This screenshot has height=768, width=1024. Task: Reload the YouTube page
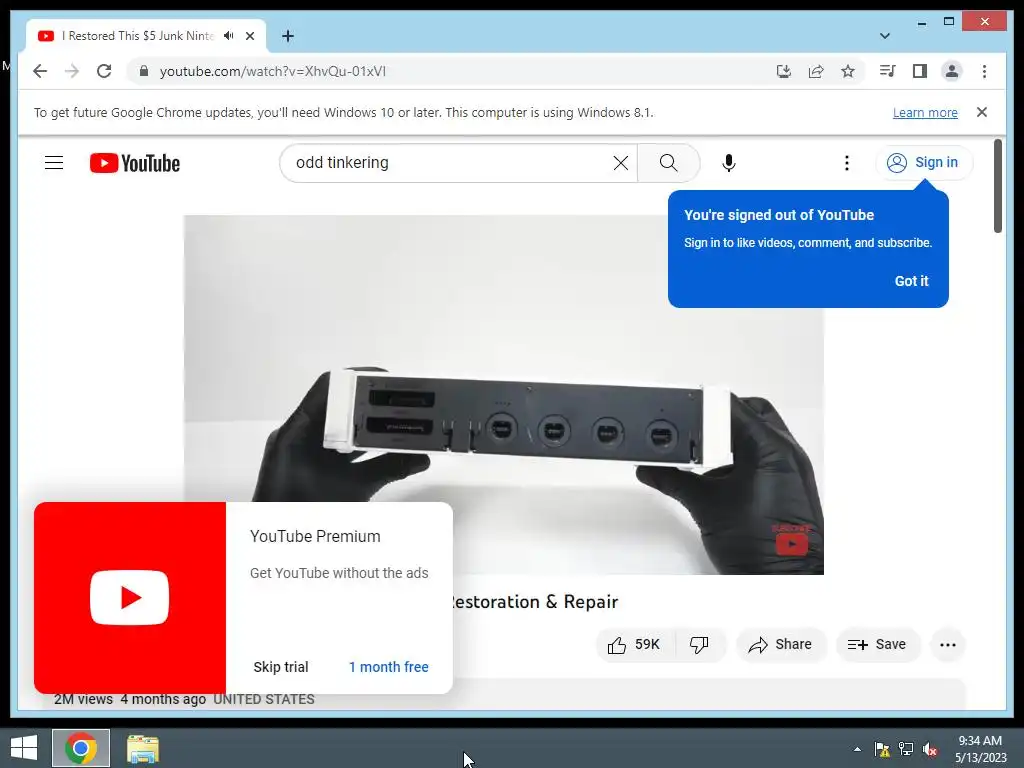104,71
